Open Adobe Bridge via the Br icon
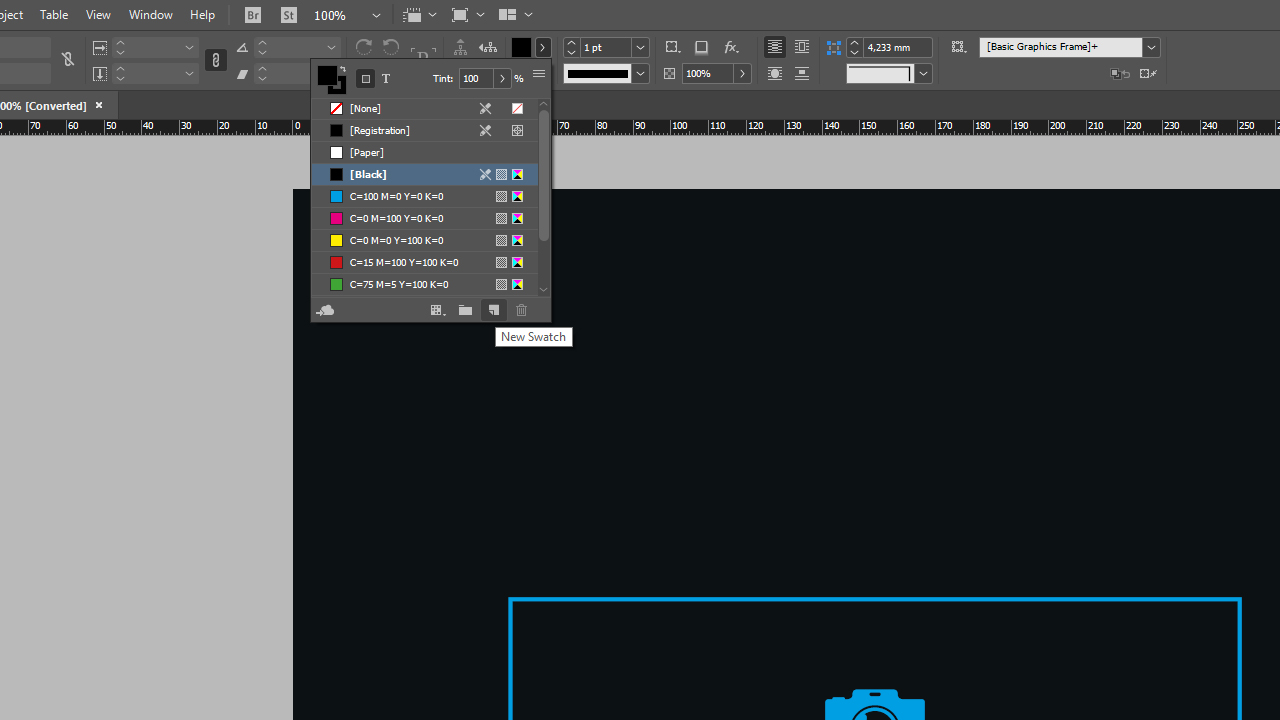 point(253,15)
